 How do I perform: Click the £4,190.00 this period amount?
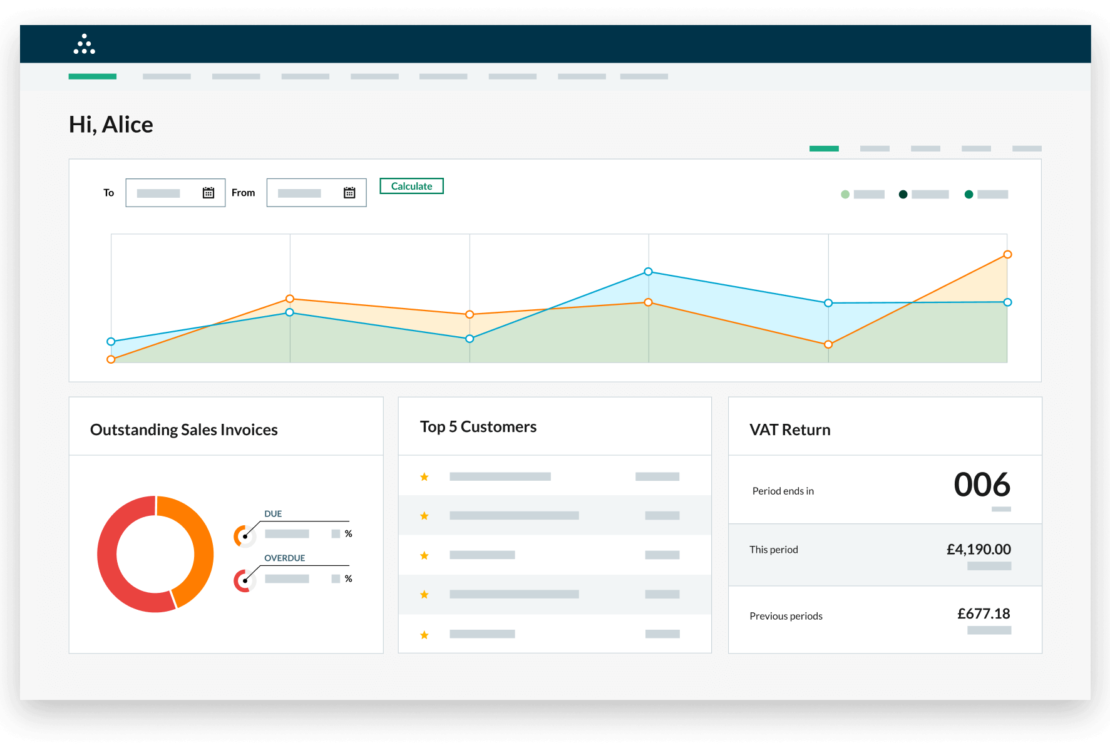[x=979, y=550]
